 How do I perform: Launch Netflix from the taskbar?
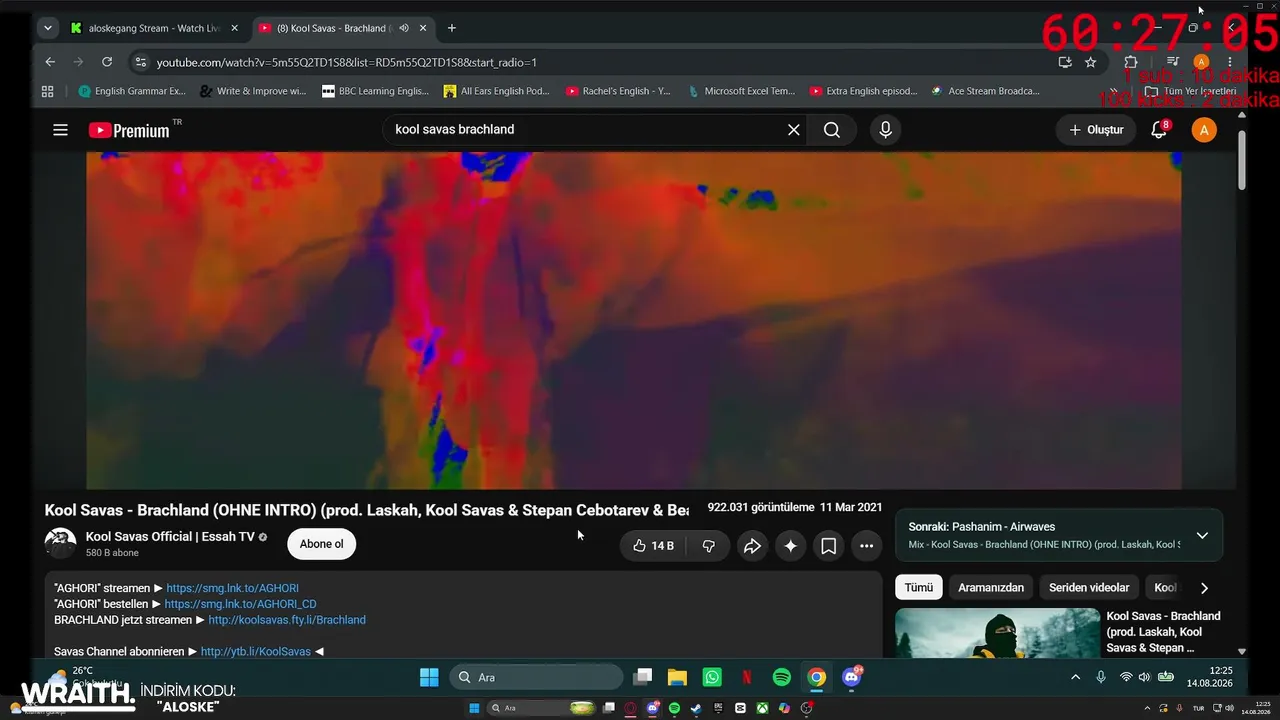coord(747,677)
